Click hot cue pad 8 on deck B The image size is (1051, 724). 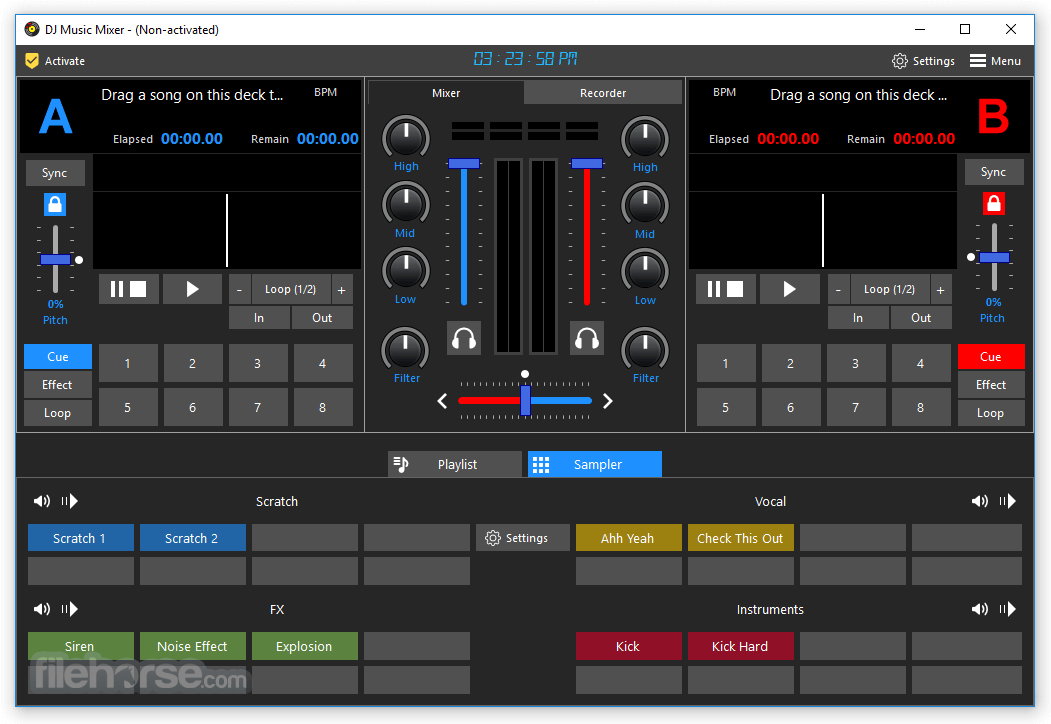tap(920, 407)
